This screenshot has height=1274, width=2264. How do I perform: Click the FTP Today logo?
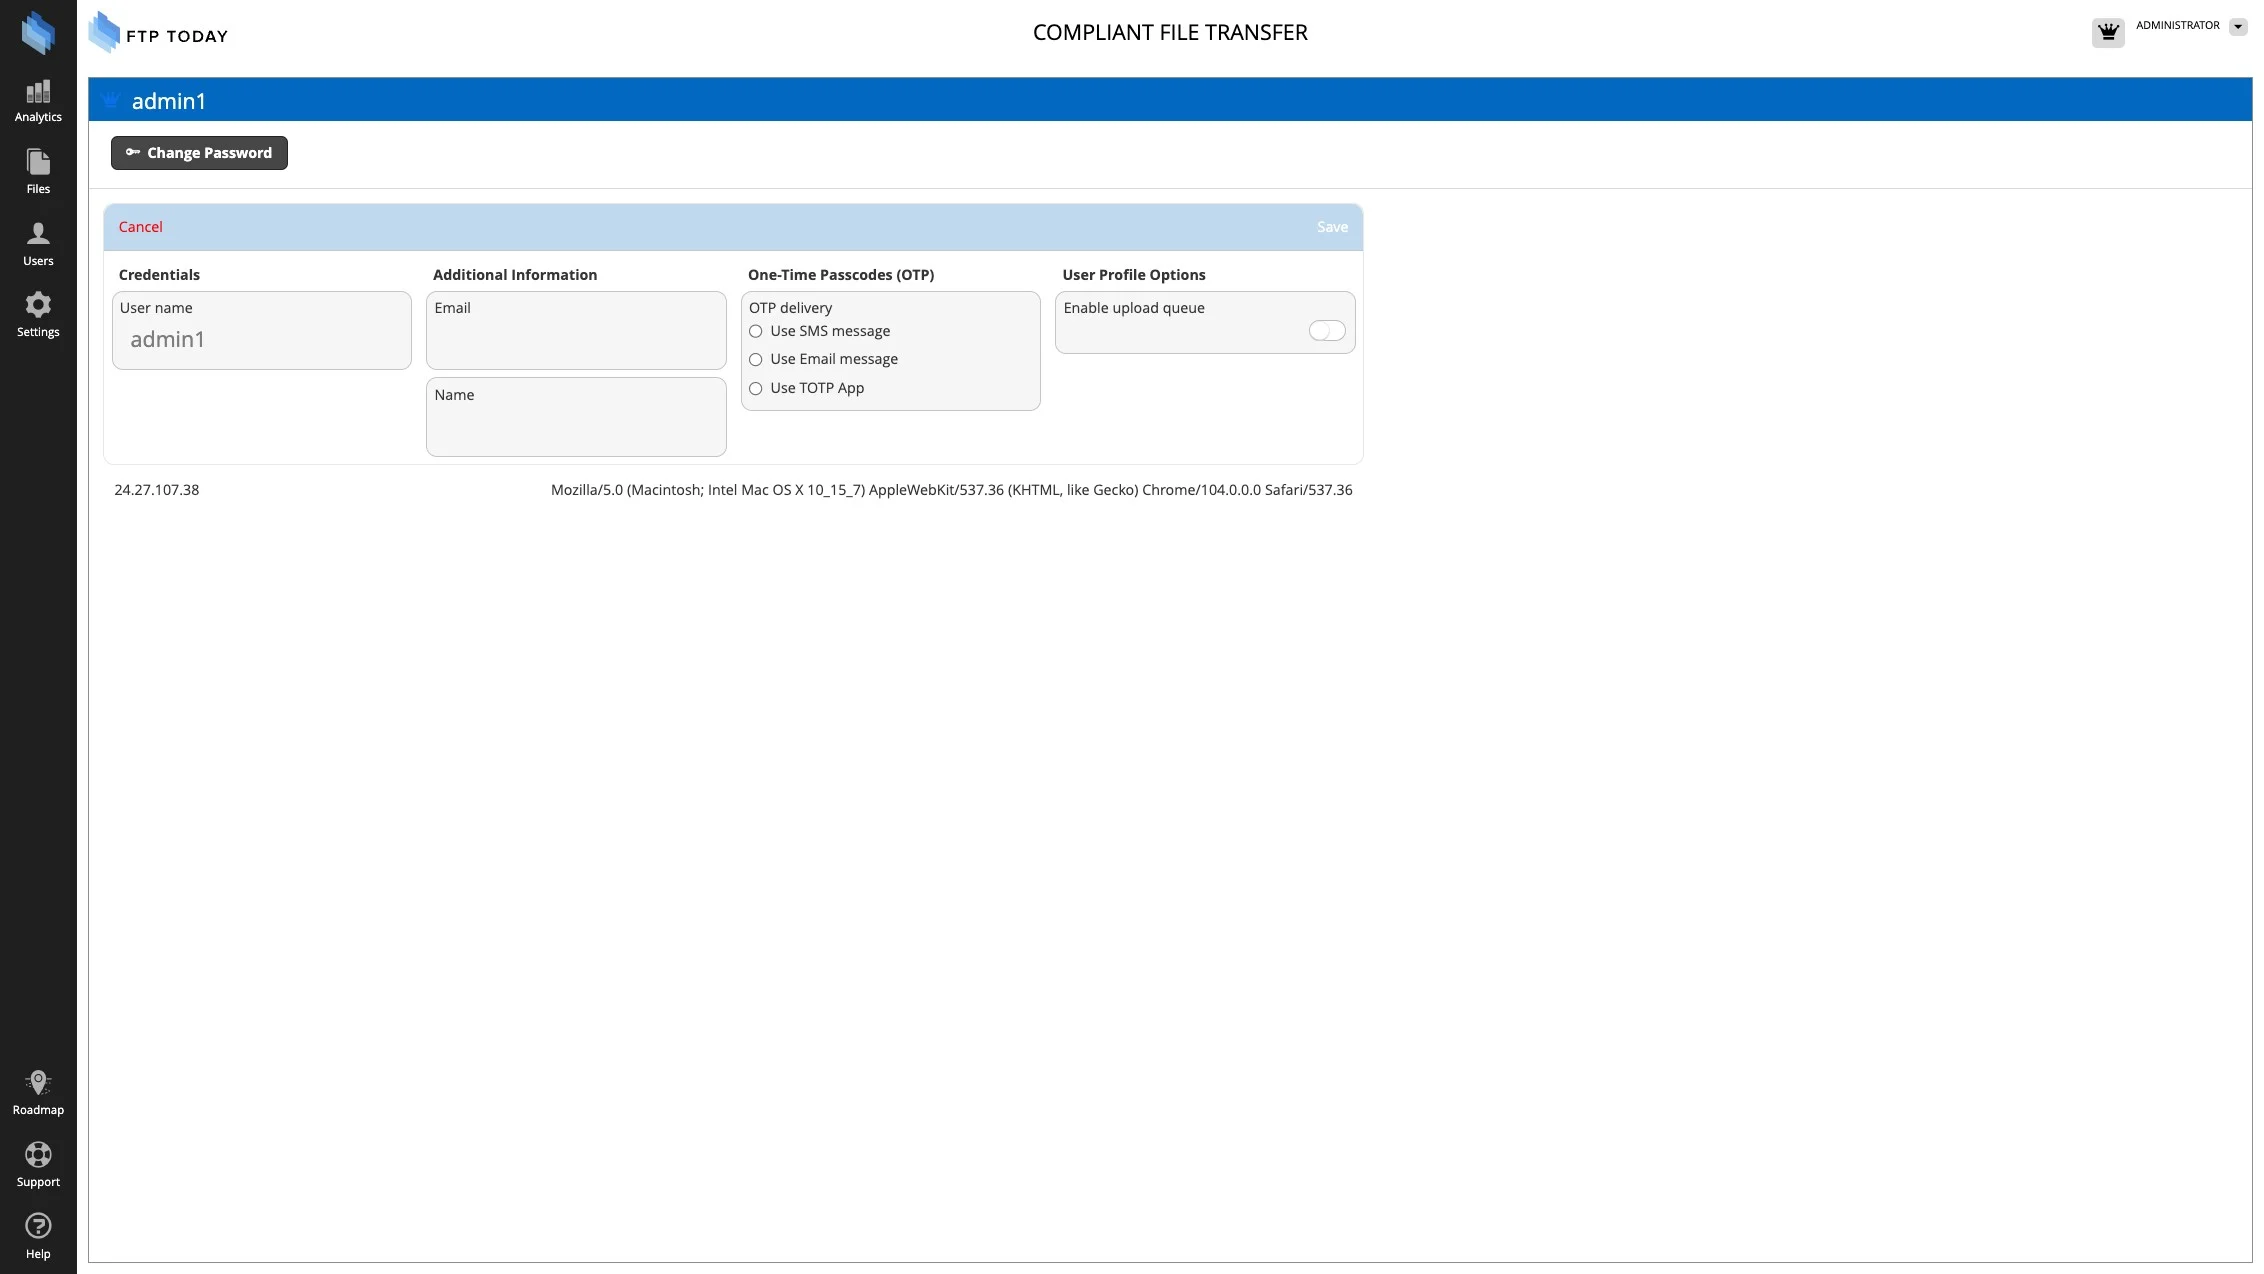[x=158, y=34]
